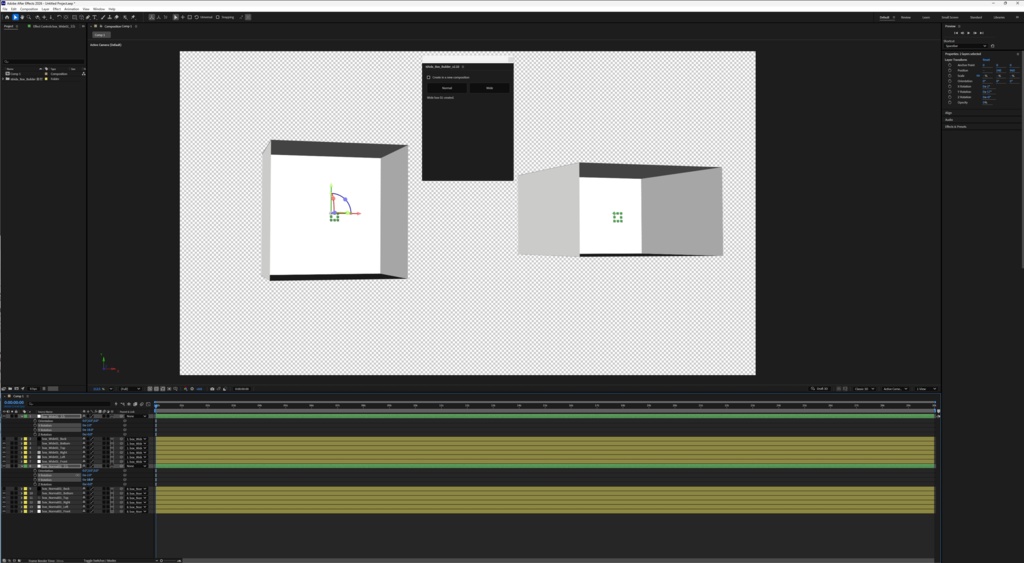Viewport: 1024px width, 563px height.
Task: Select the Brush tool
Action: 103,17
